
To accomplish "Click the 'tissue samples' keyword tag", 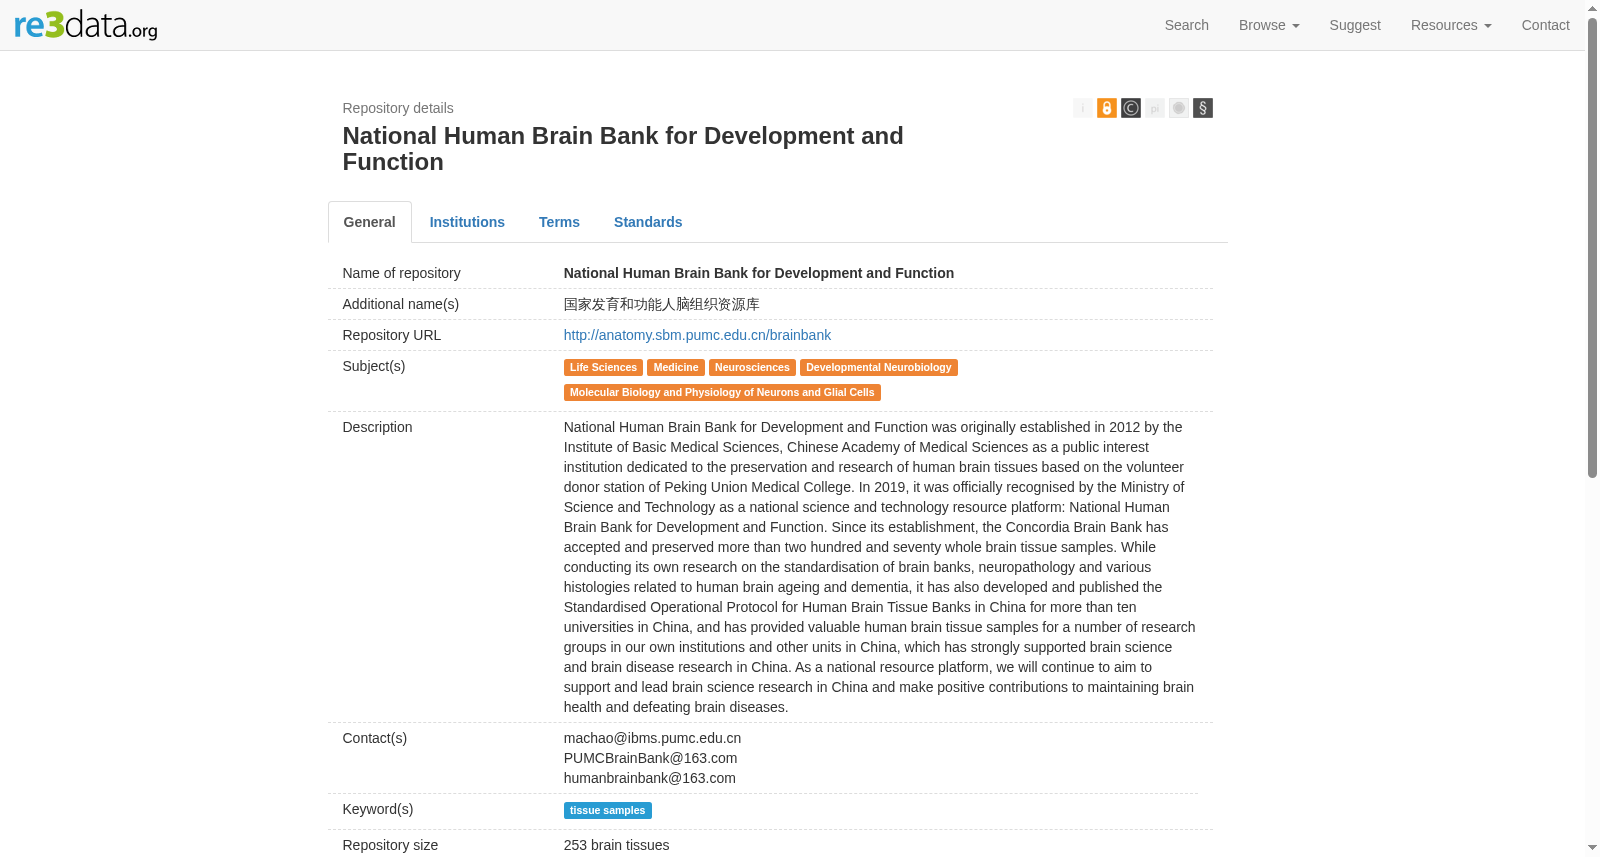I will pos(608,810).
